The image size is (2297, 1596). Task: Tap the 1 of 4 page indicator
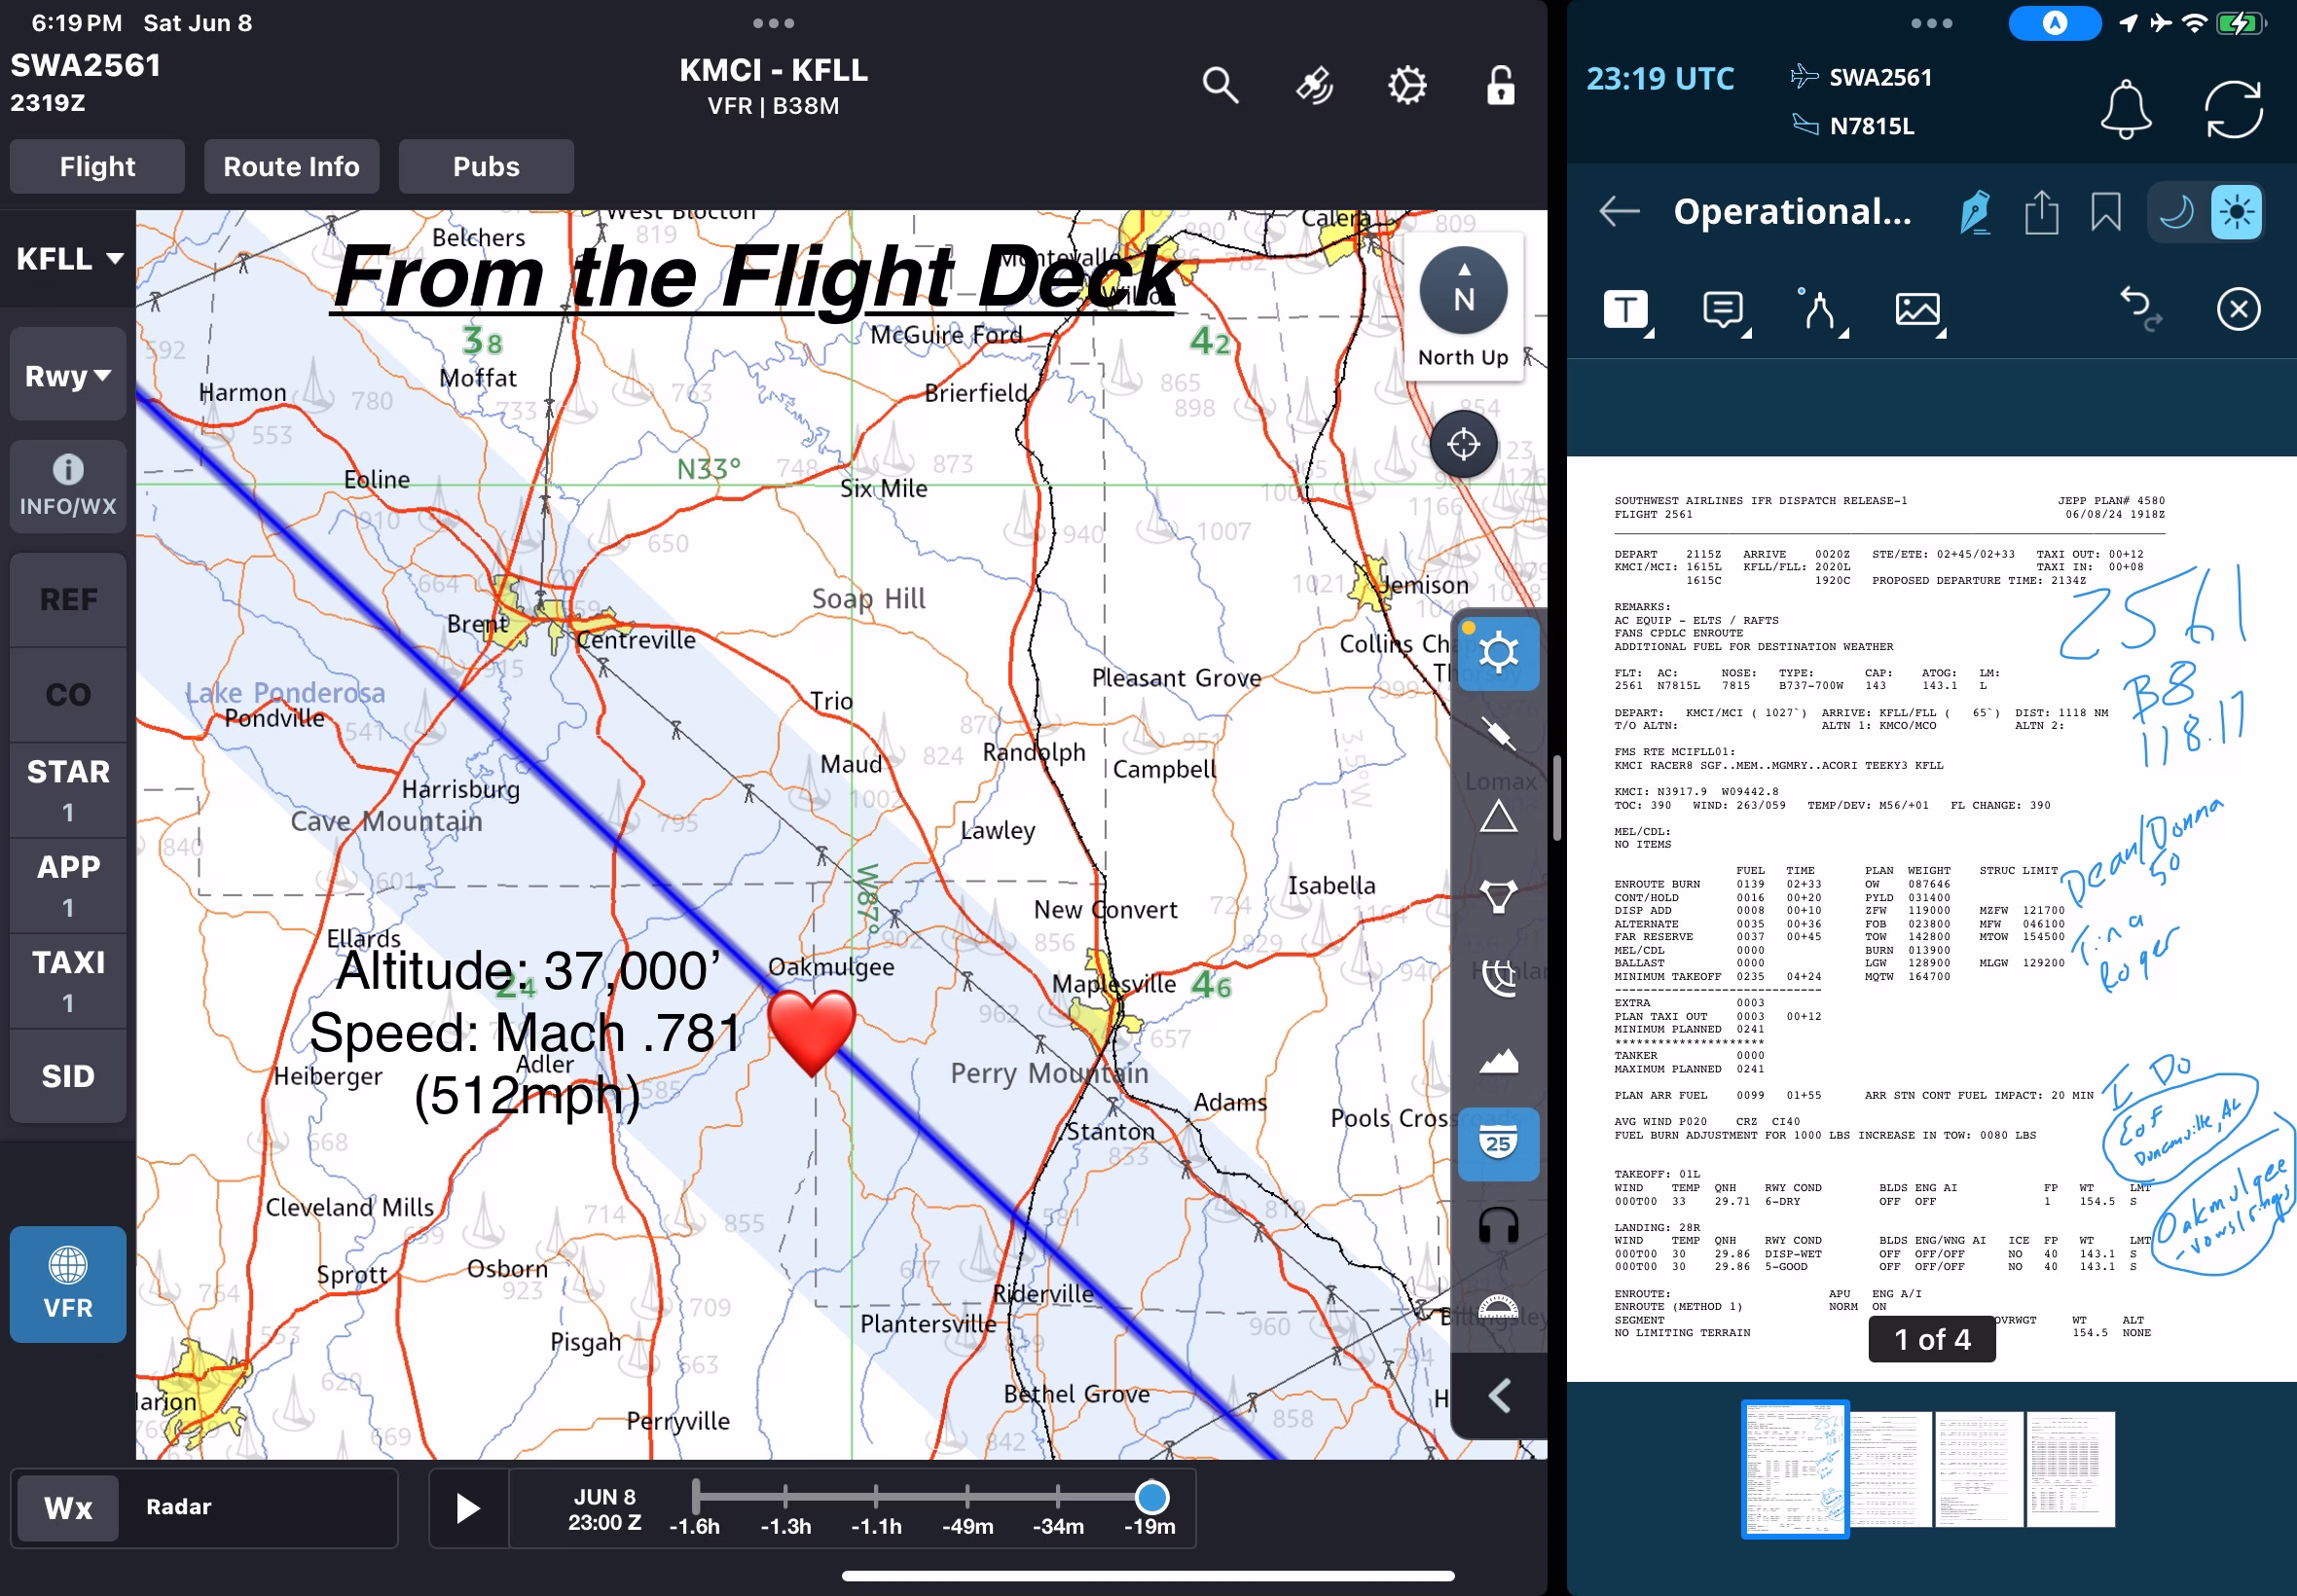tap(1931, 1339)
